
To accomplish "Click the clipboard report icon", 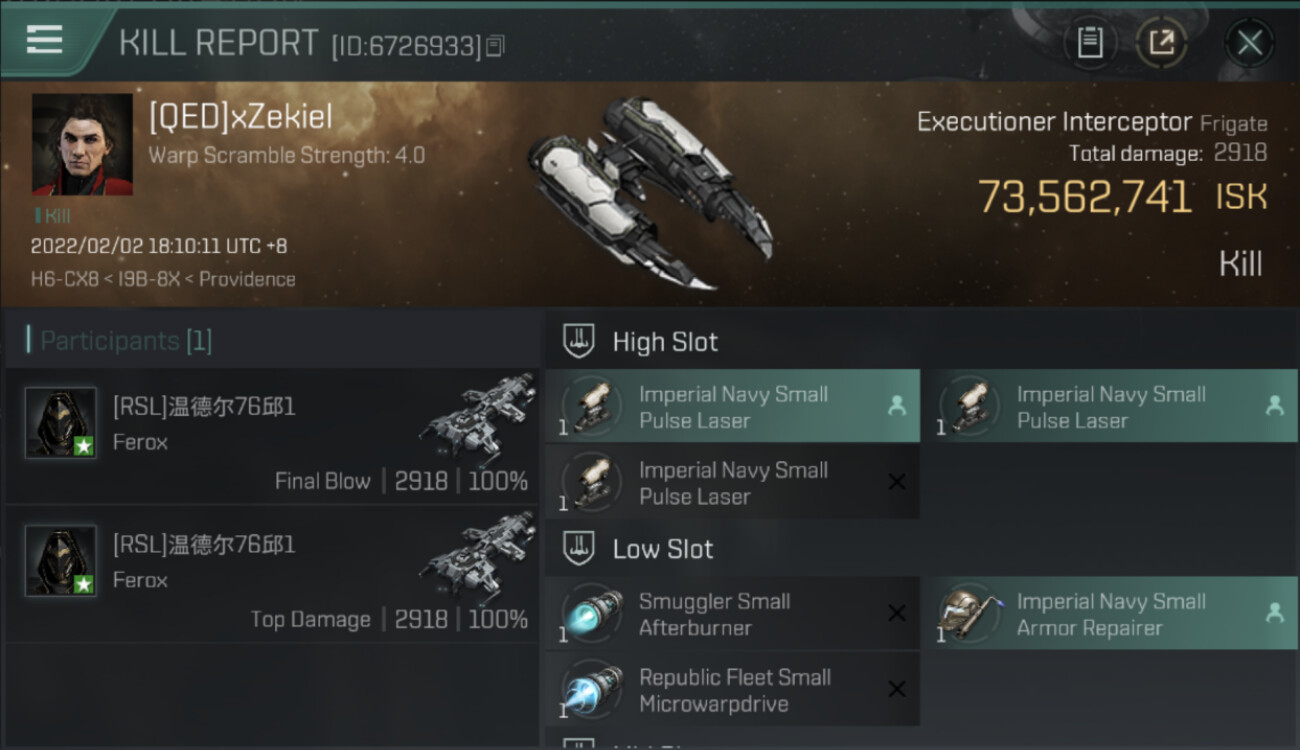I will click(1089, 43).
